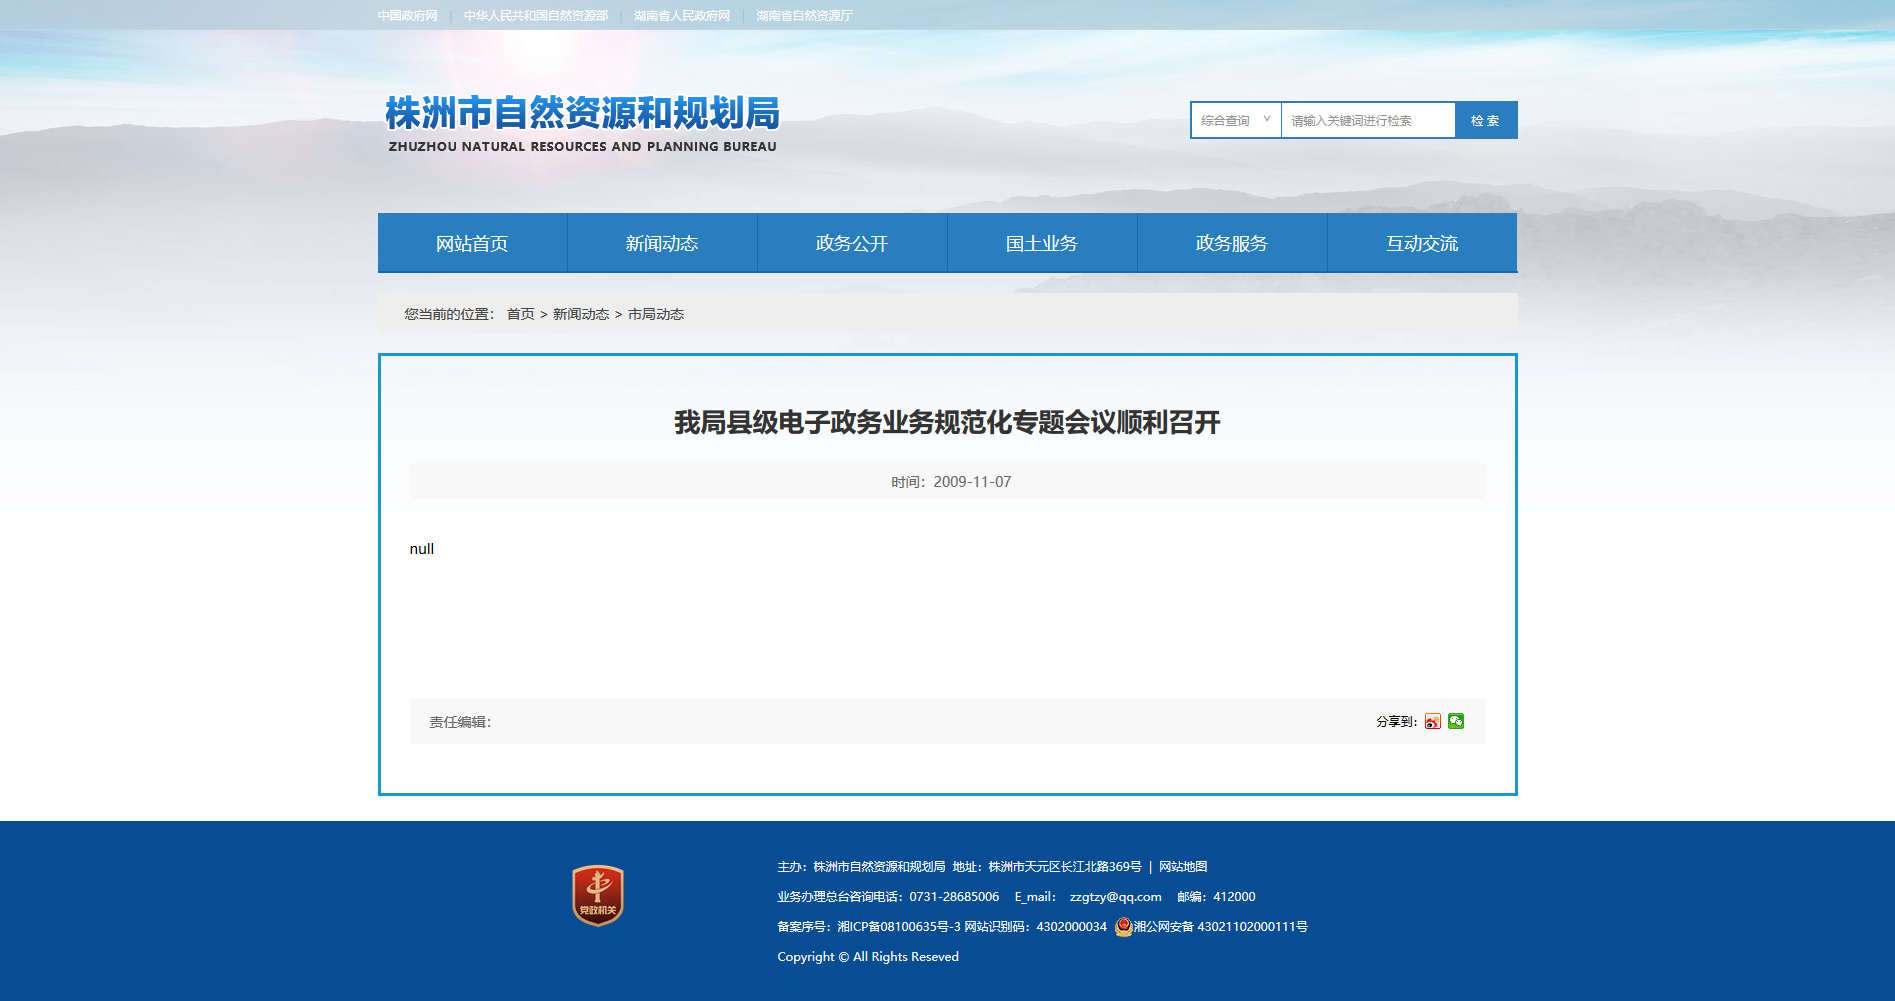Image resolution: width=1895 pixels, height=1001 pixels.
Task: Open 新闻动态 navigation menu
Action: 662,243
